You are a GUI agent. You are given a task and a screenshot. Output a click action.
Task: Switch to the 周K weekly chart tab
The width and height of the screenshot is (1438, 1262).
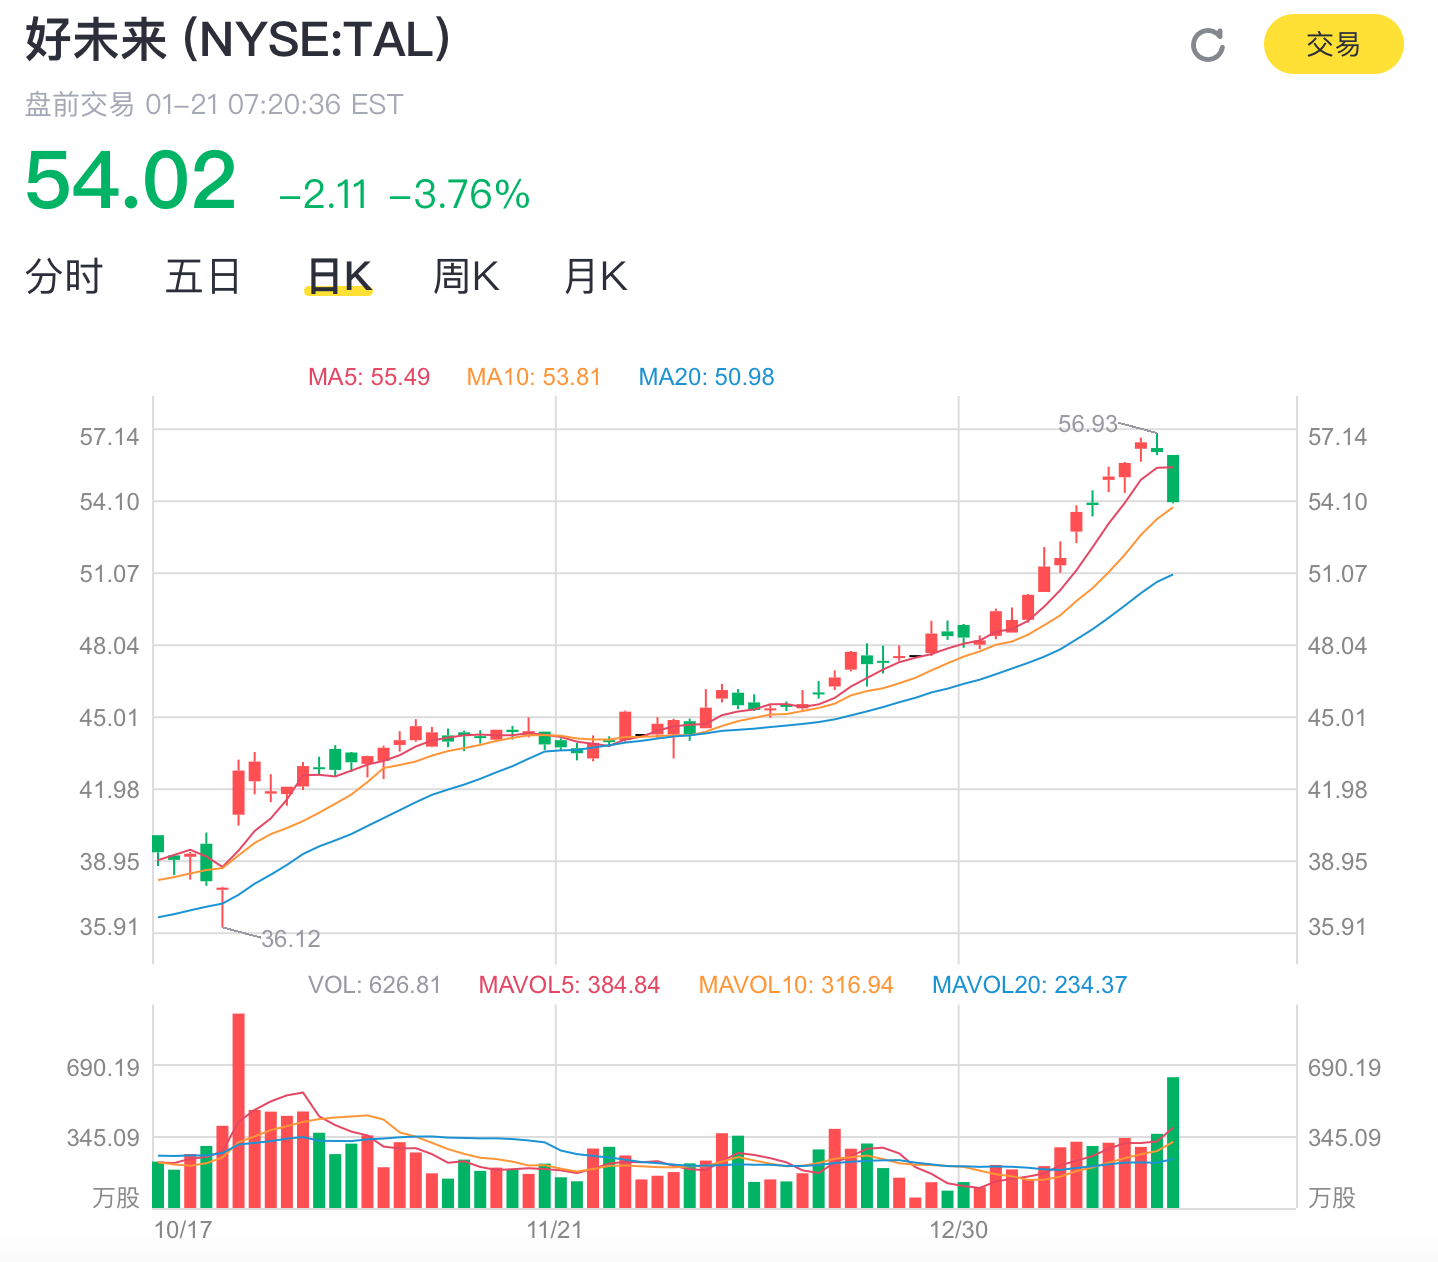(466, 276)
